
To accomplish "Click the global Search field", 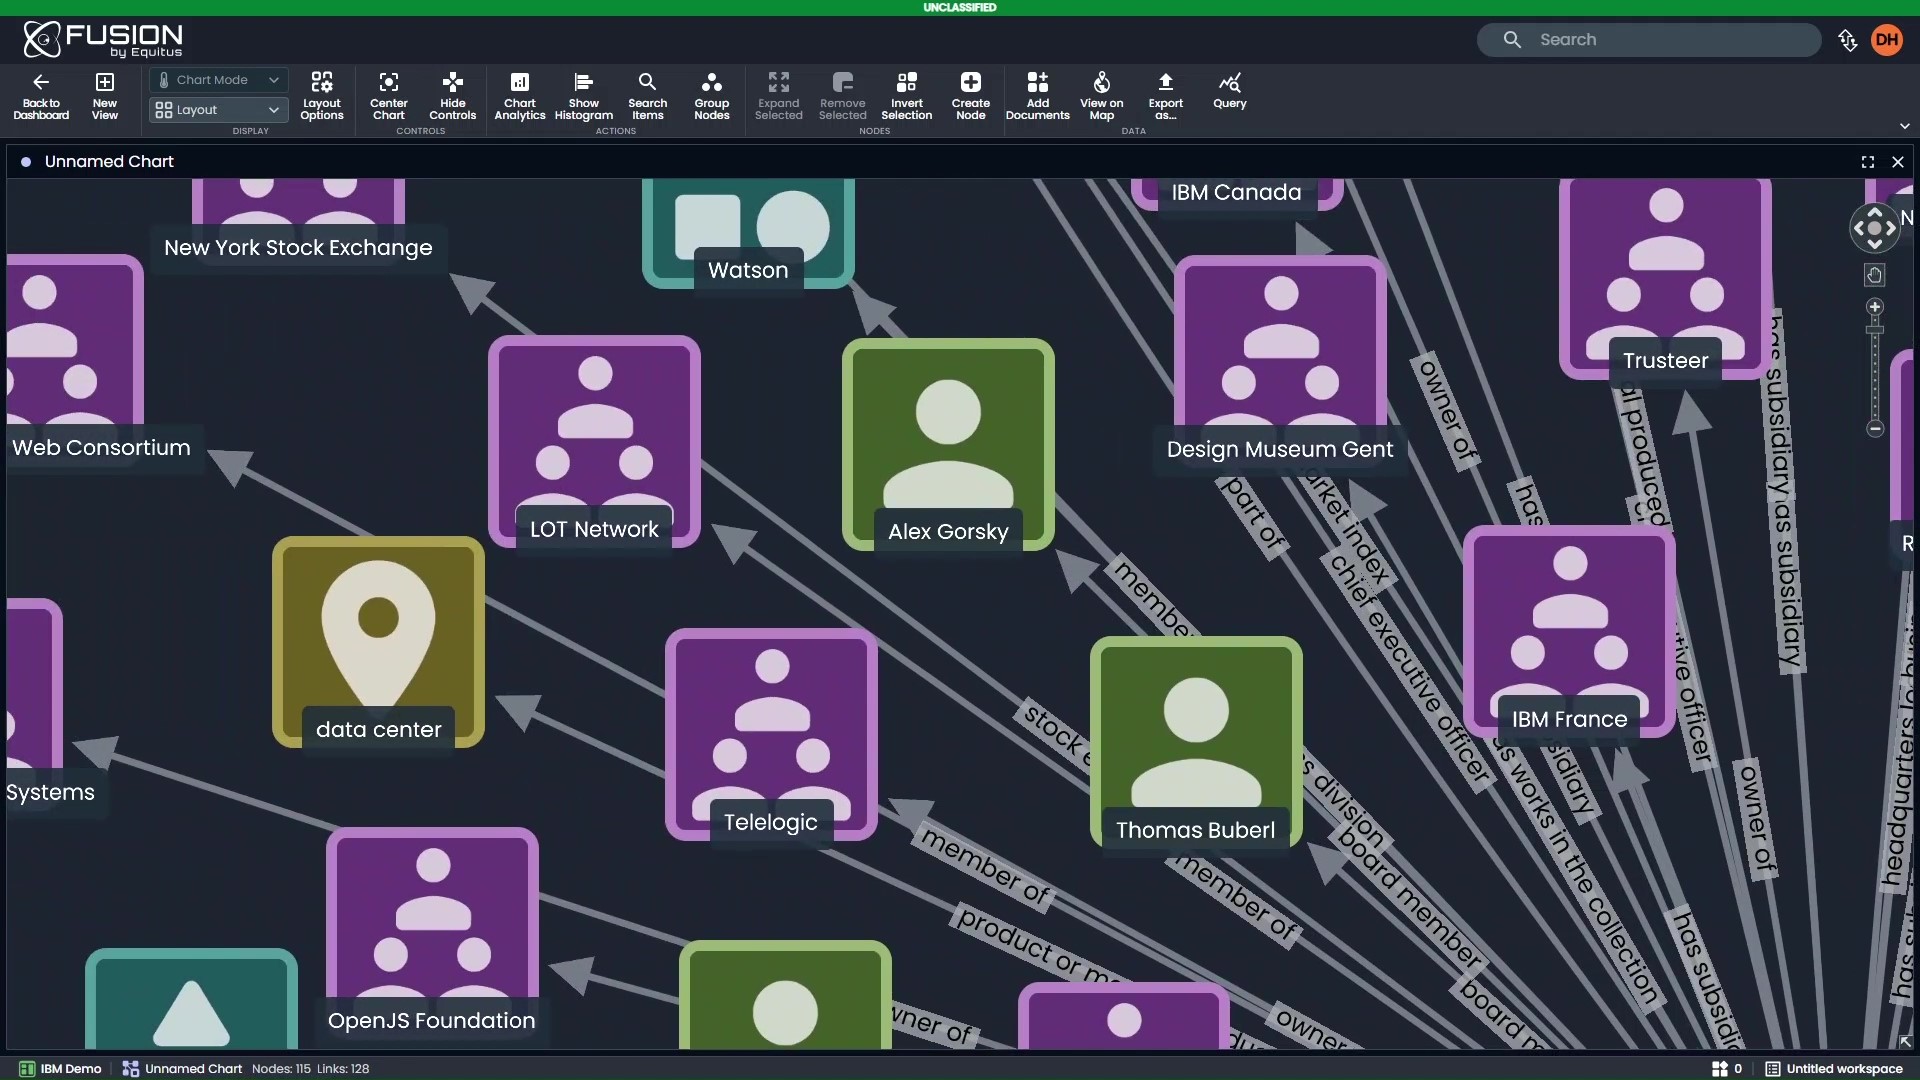I will (1649, 40).
